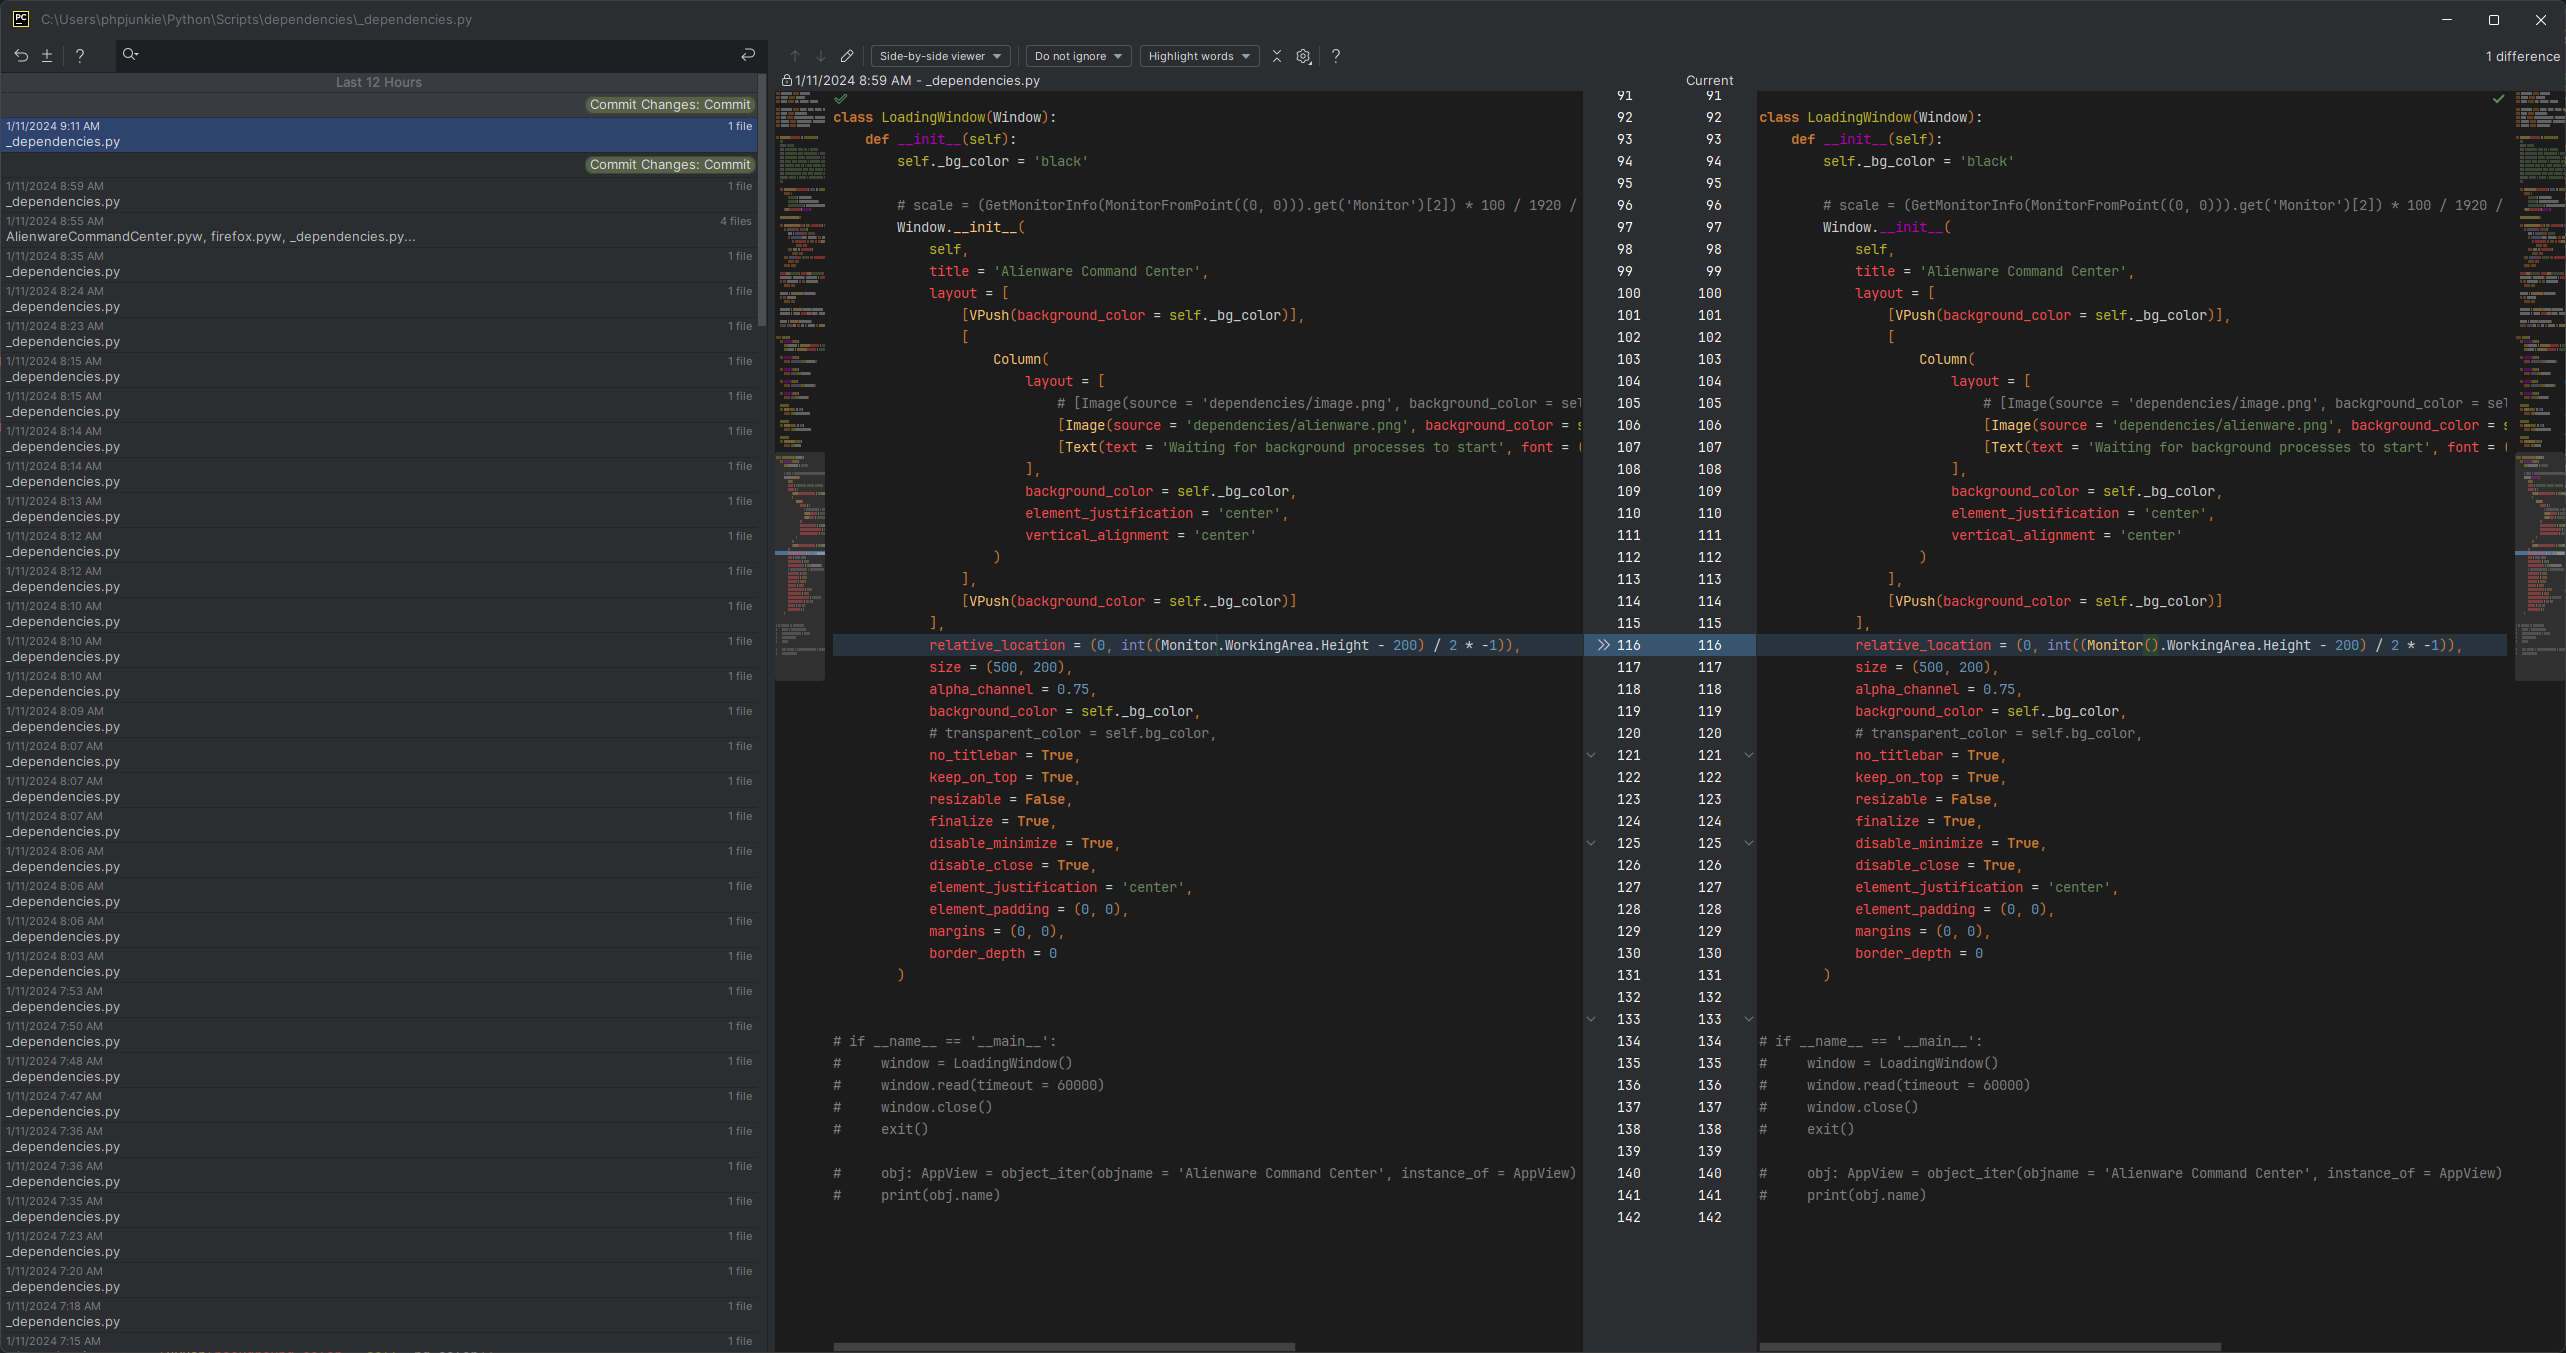Click the soft-wrap return arrow icon

tap(748, 55)
